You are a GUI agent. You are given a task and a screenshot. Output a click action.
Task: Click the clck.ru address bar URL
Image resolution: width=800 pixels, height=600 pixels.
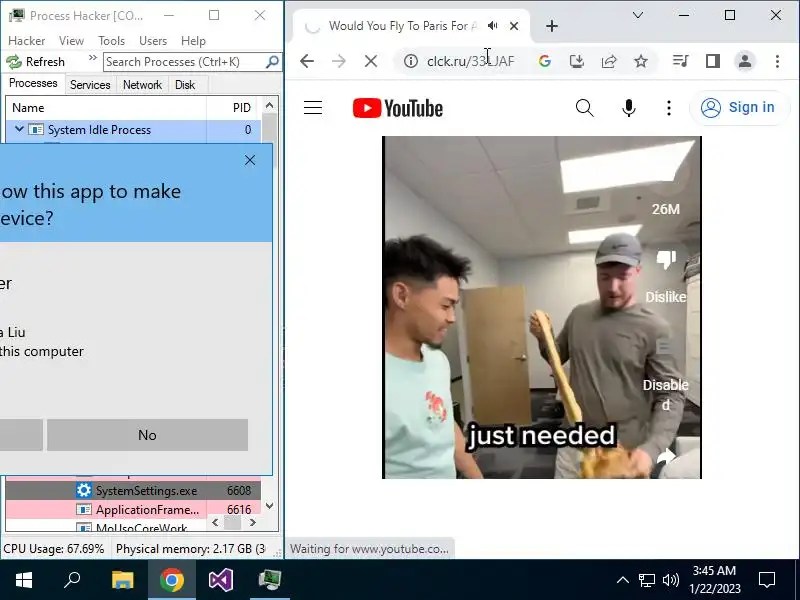[x=470, y=61]
